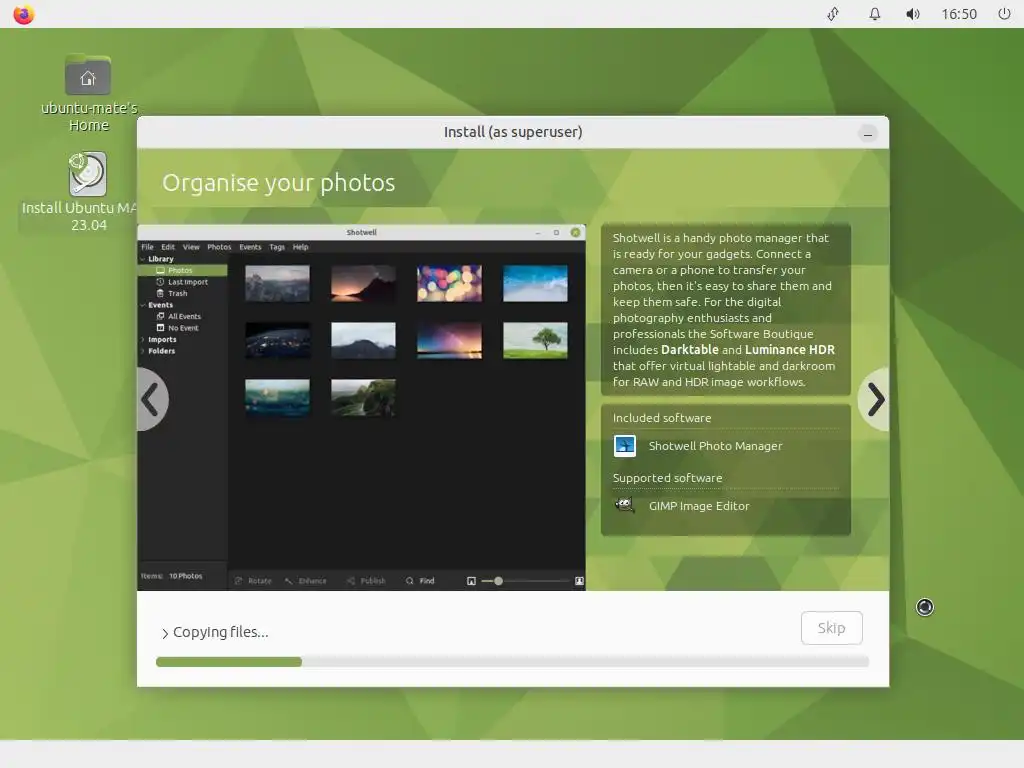
Task: Click the Supported software heading
Action: [667, 478]
